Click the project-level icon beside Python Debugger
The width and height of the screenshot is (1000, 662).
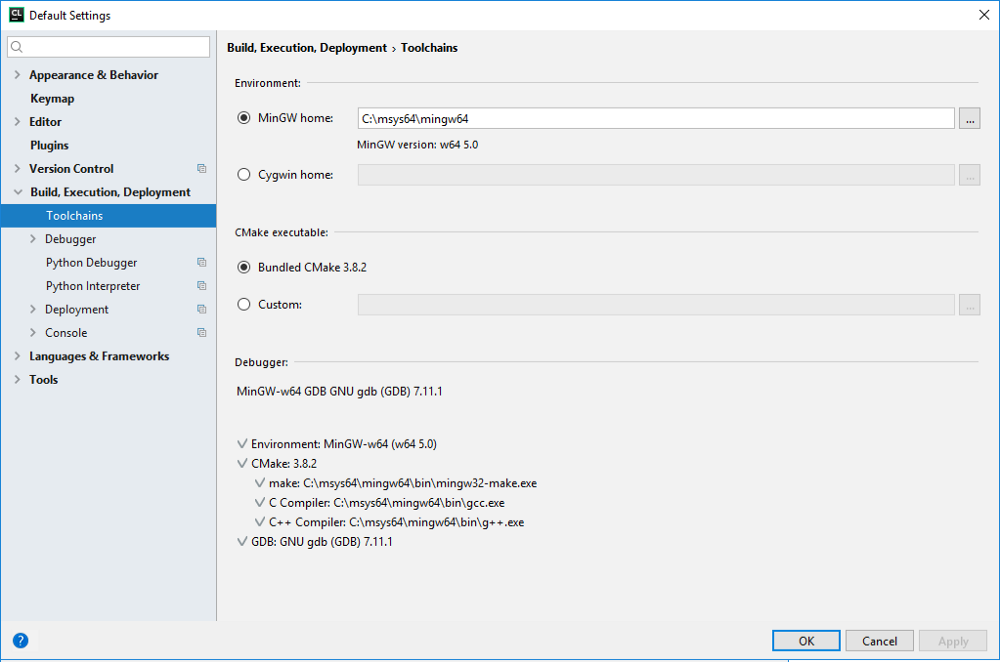click(x=201, y=263)
